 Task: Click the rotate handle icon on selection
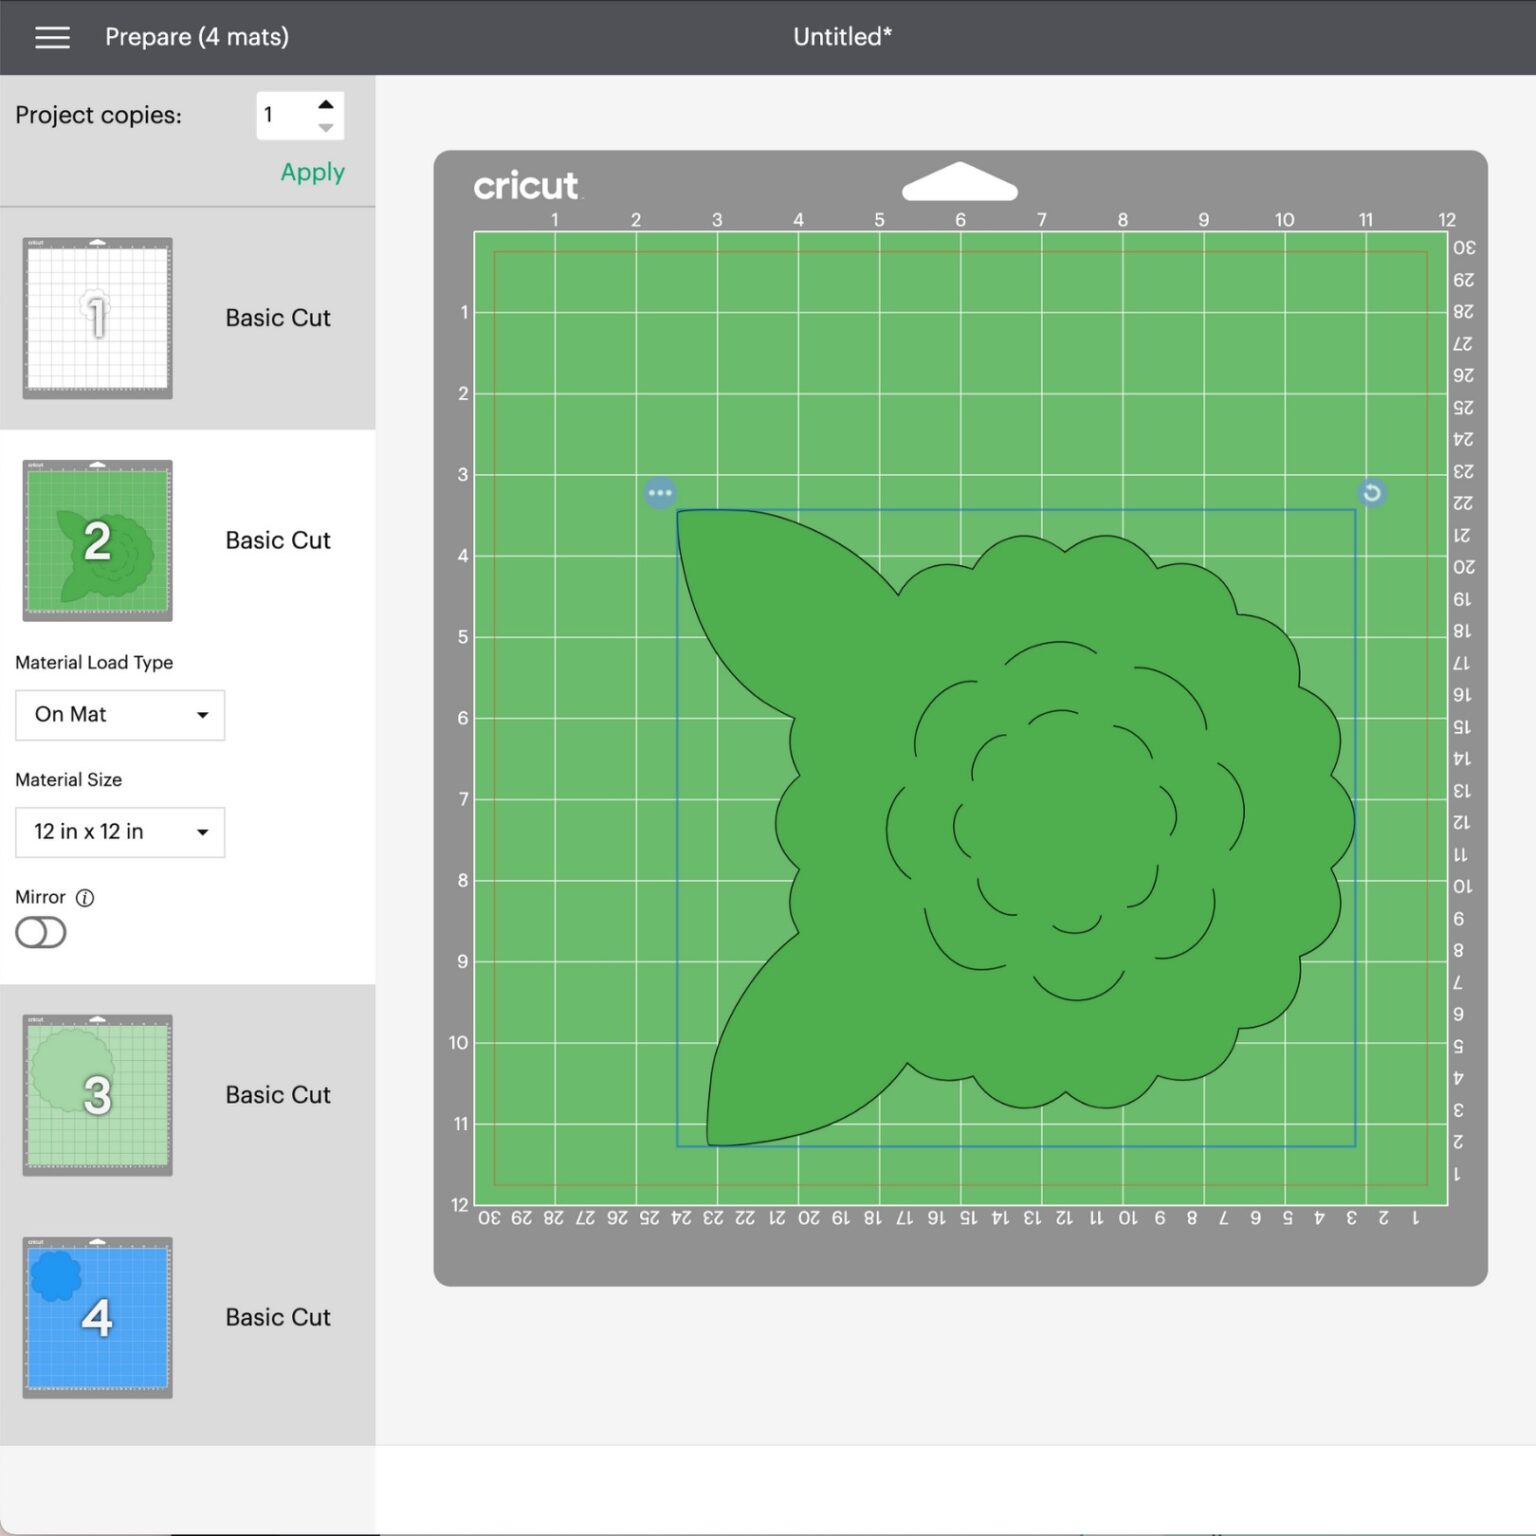click(1372, 493)
